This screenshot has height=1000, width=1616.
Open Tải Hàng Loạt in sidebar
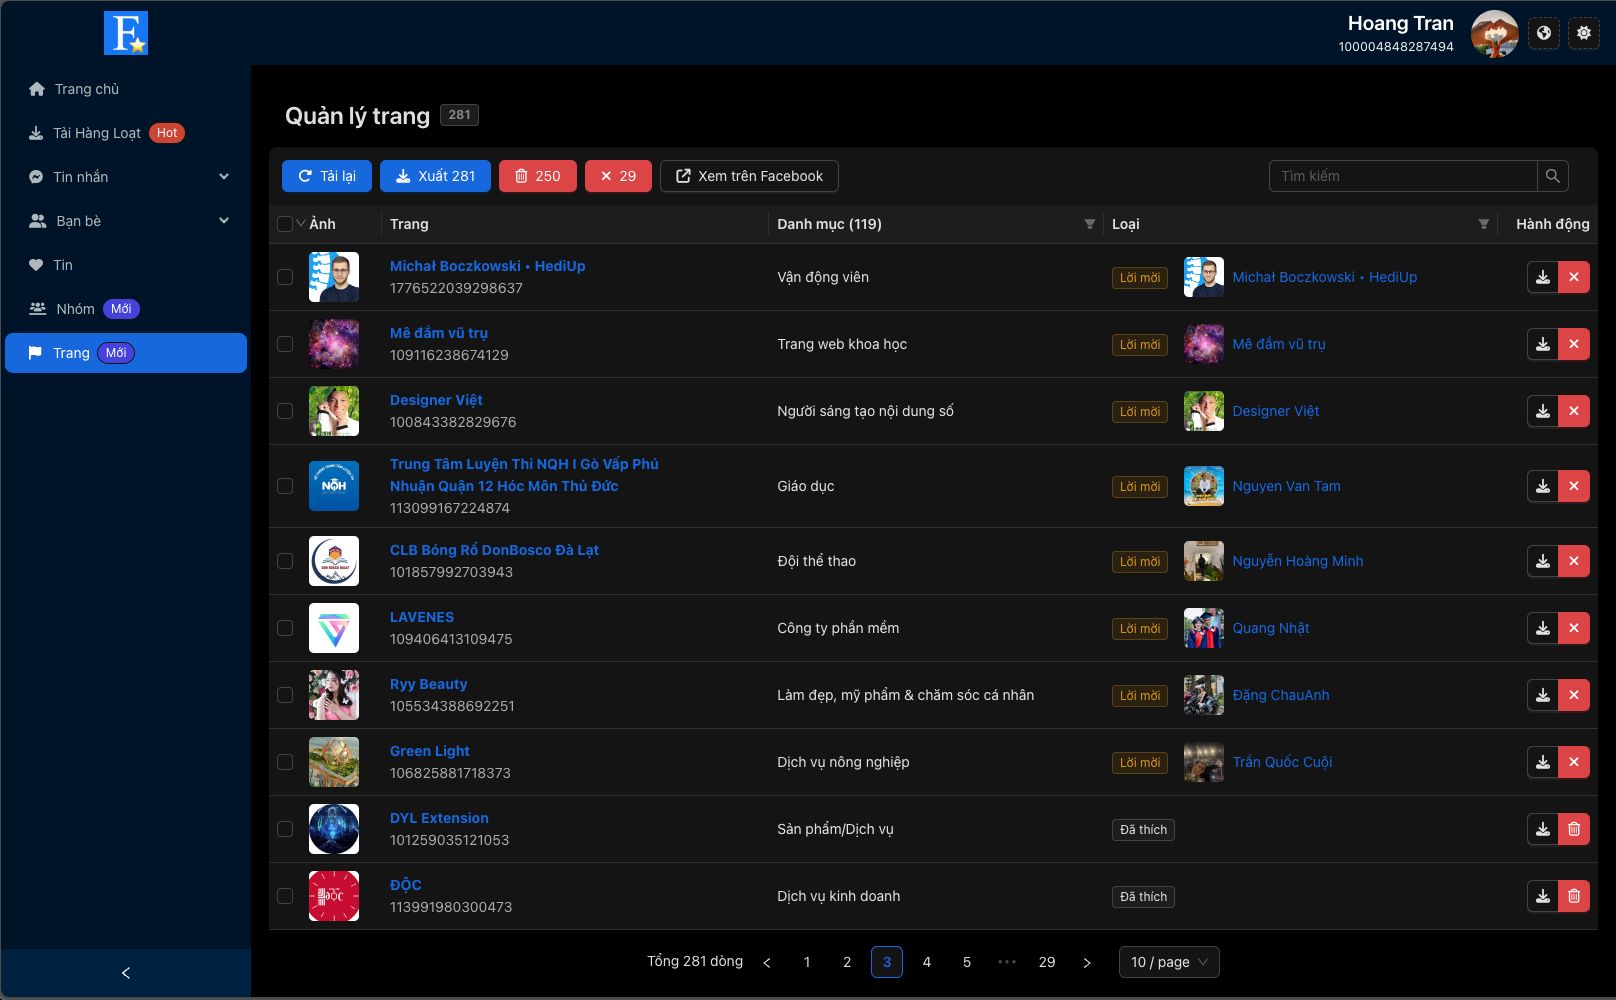tap(126, 133)
